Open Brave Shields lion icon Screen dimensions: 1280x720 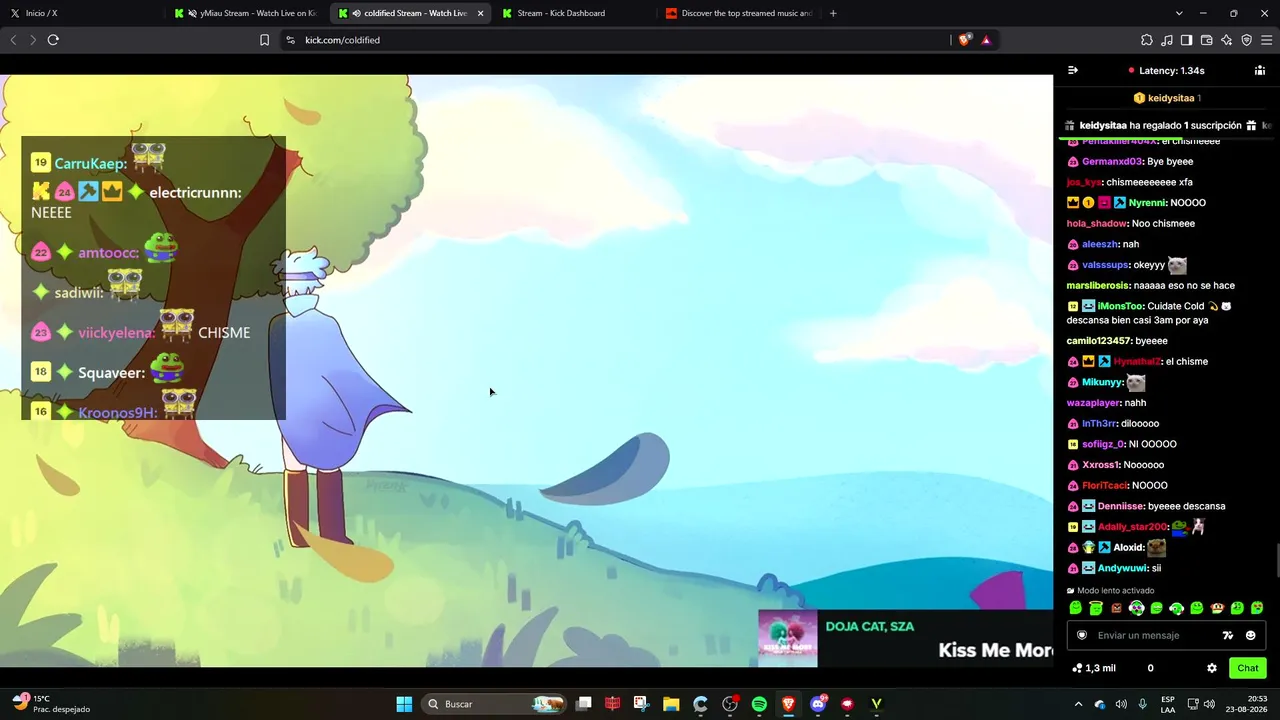pyautogui.click(x=964, y=40)
